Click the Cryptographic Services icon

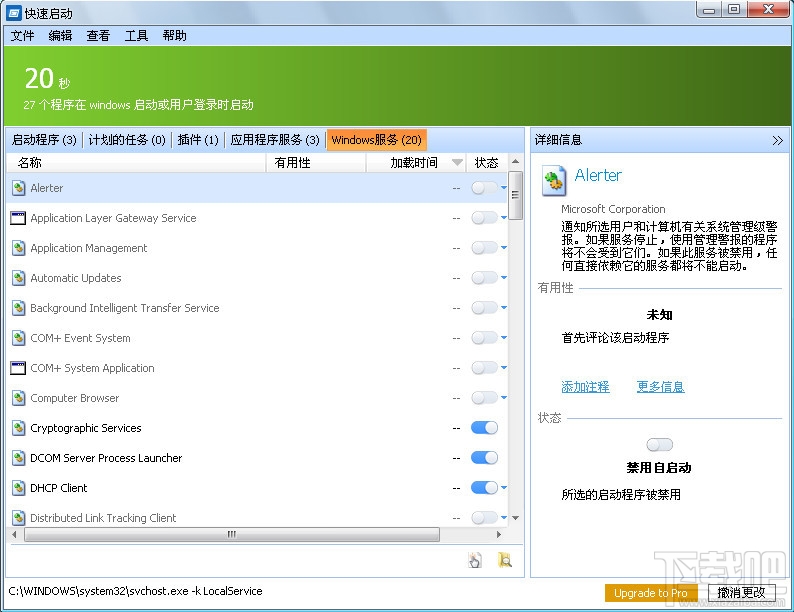(19, 428)
